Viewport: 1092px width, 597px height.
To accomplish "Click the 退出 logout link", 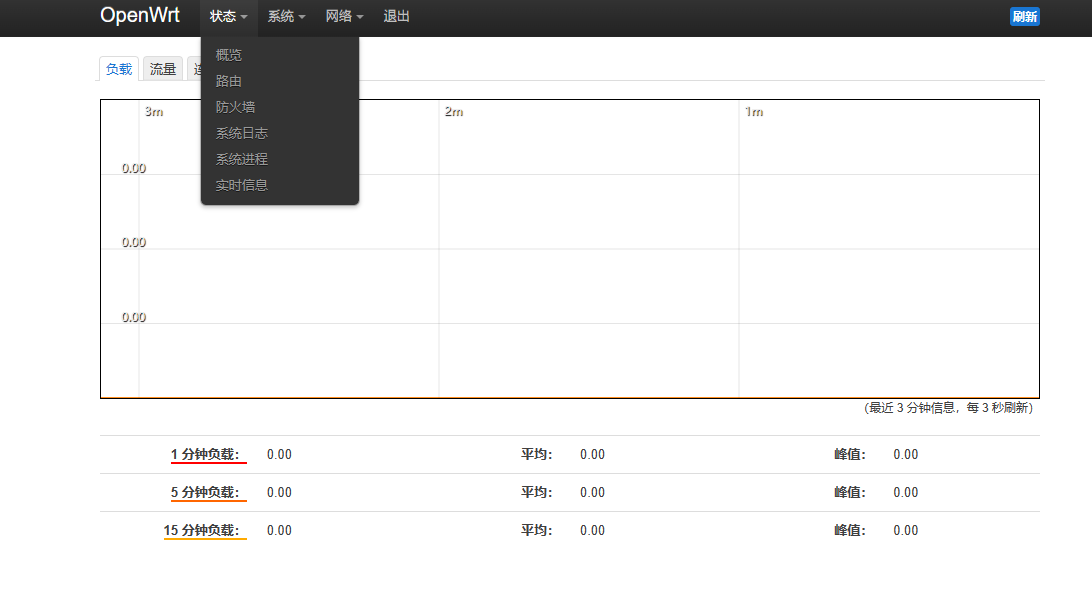I will [396, 16].
